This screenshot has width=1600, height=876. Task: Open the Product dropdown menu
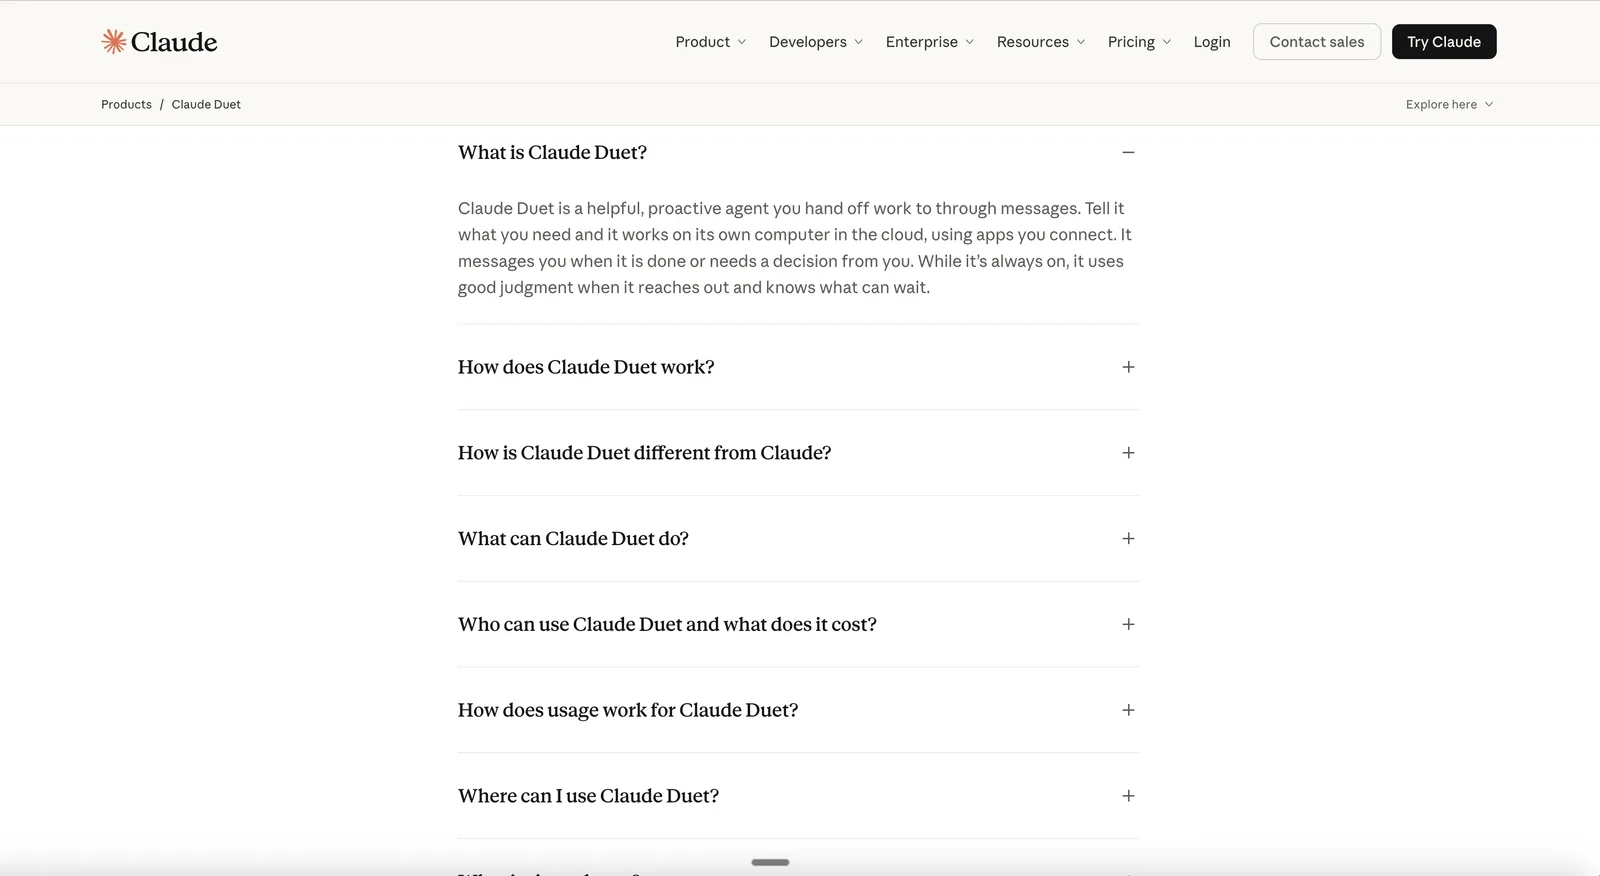coord(710,42)
